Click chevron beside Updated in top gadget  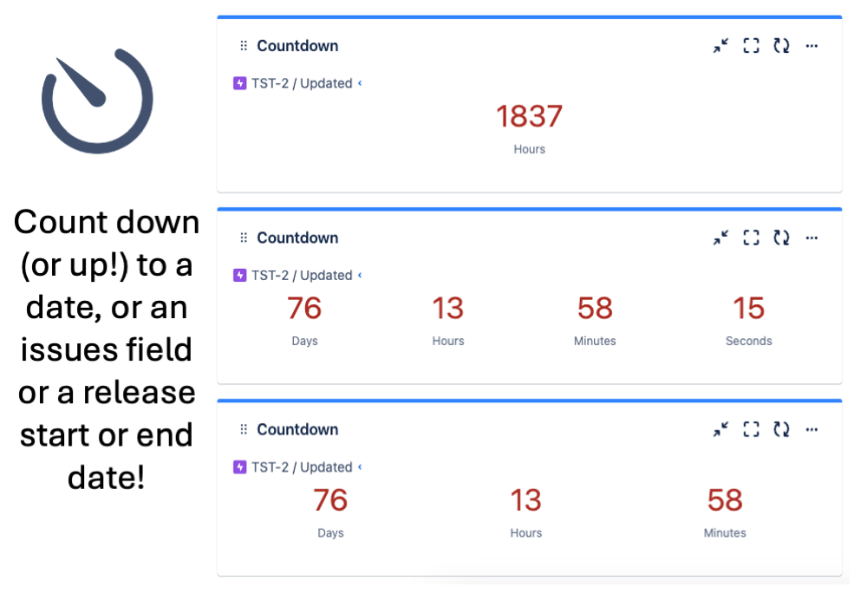click(360, 84)
